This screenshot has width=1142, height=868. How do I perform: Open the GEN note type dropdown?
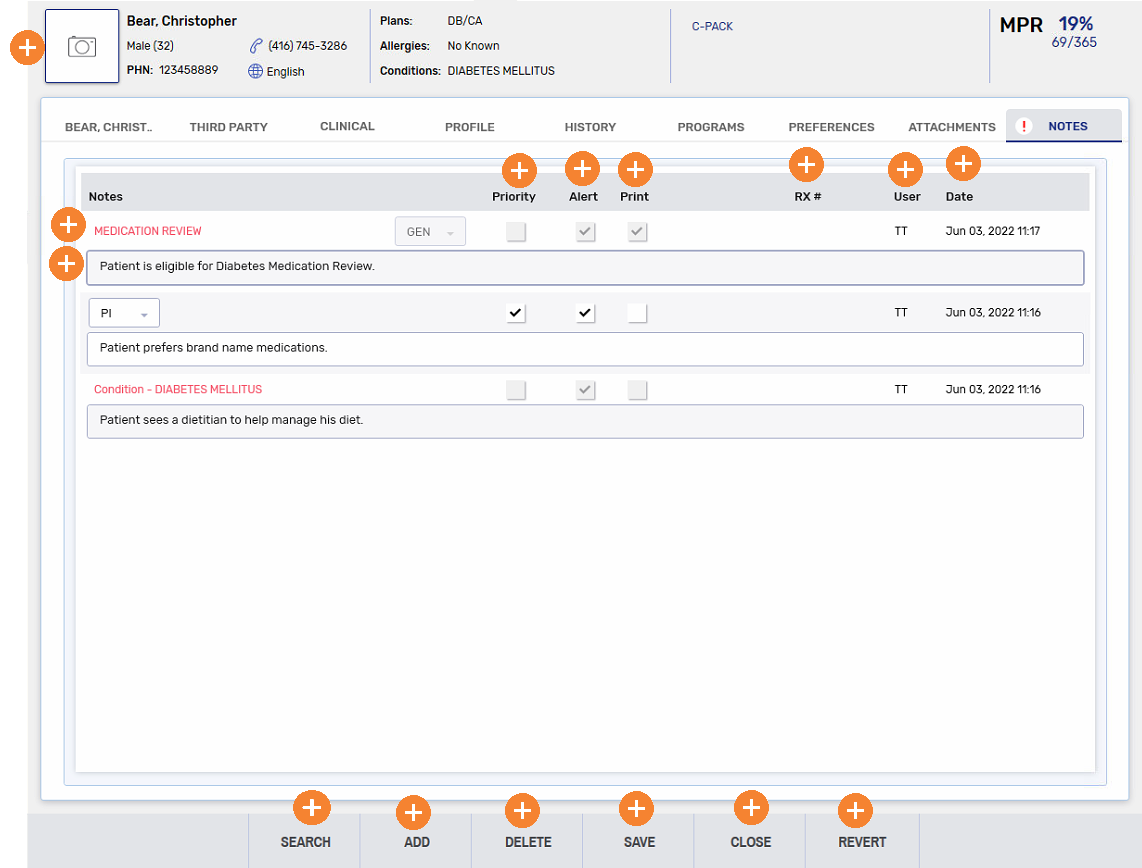pyautogui.click(x=430, y=232)
